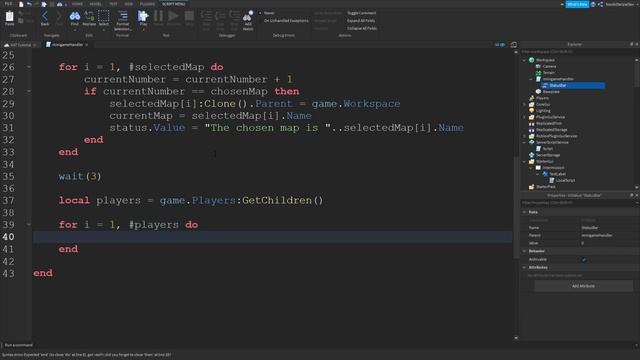
Task: Collapse the Workspace tree node
Action: point(524,60)
